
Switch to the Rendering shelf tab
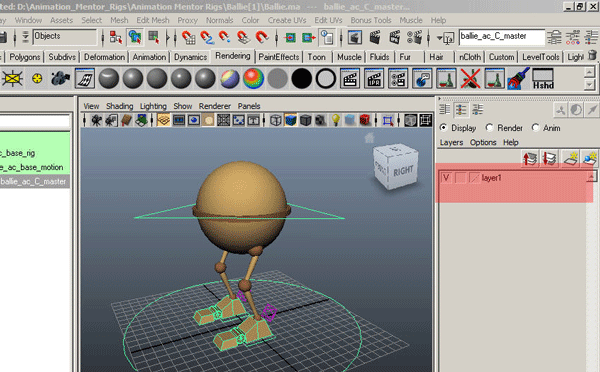click(233, 56)
